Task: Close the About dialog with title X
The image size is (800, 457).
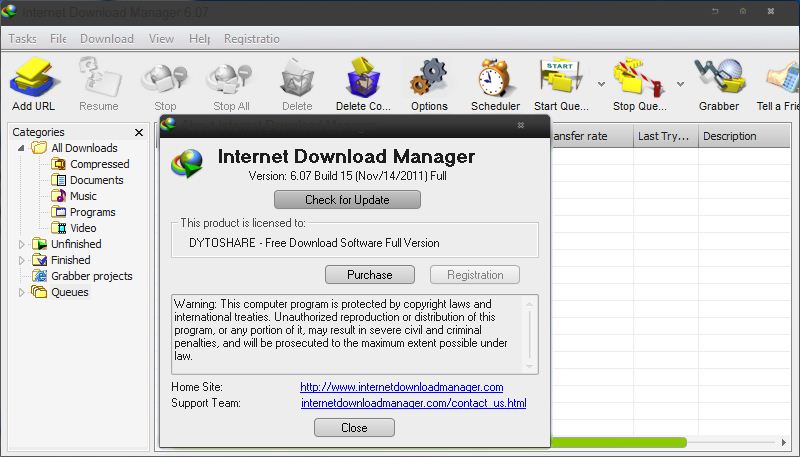Action: pyautogui.click(x=520, y=125)
